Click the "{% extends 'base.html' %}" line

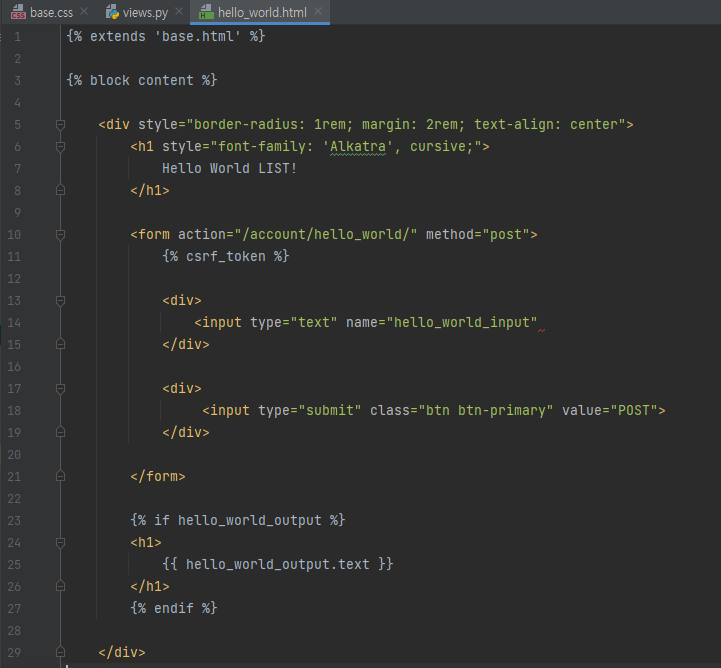pyautogui.click(x=166, y=36)
